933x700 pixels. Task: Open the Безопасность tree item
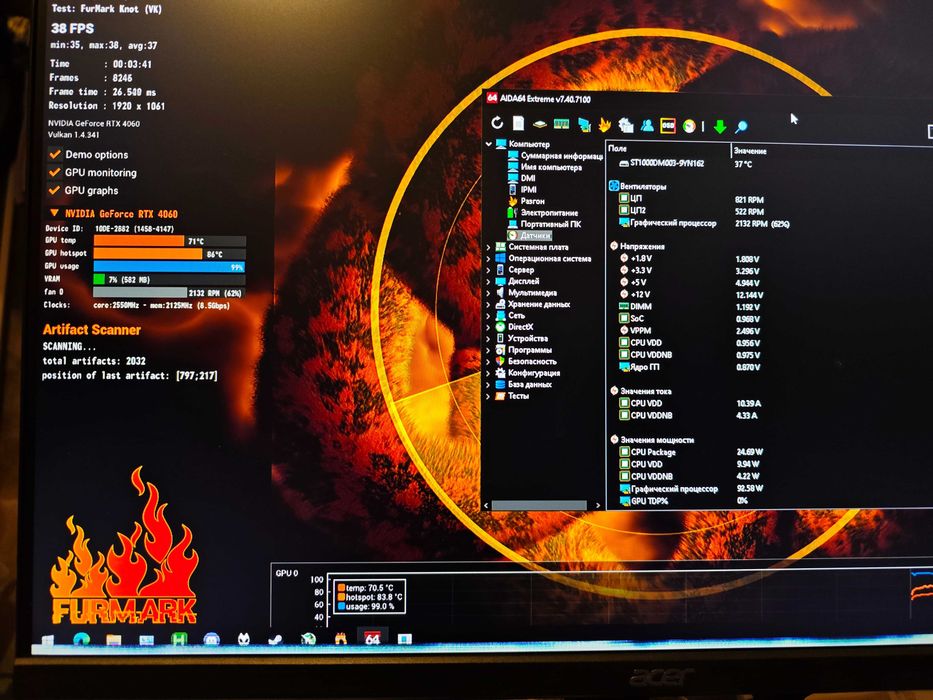click(x=532, y=361)
